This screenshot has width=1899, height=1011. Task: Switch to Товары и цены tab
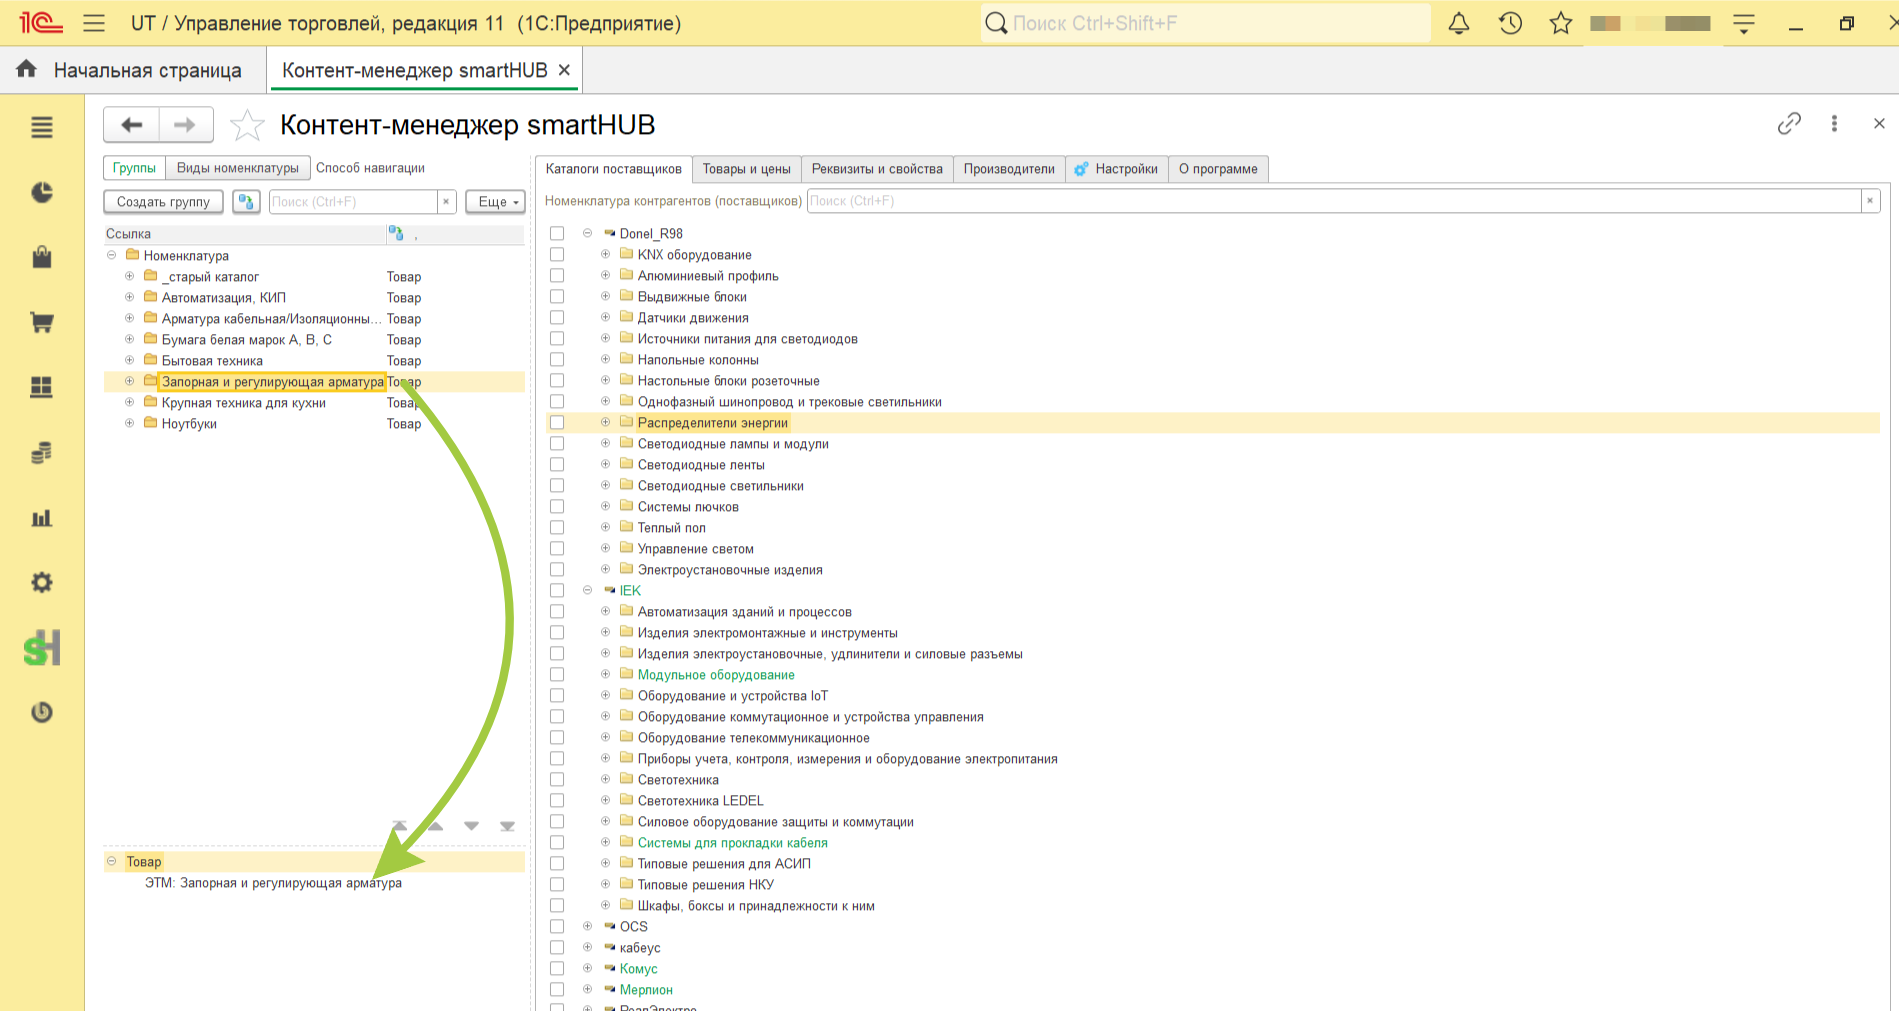point(746,169)
